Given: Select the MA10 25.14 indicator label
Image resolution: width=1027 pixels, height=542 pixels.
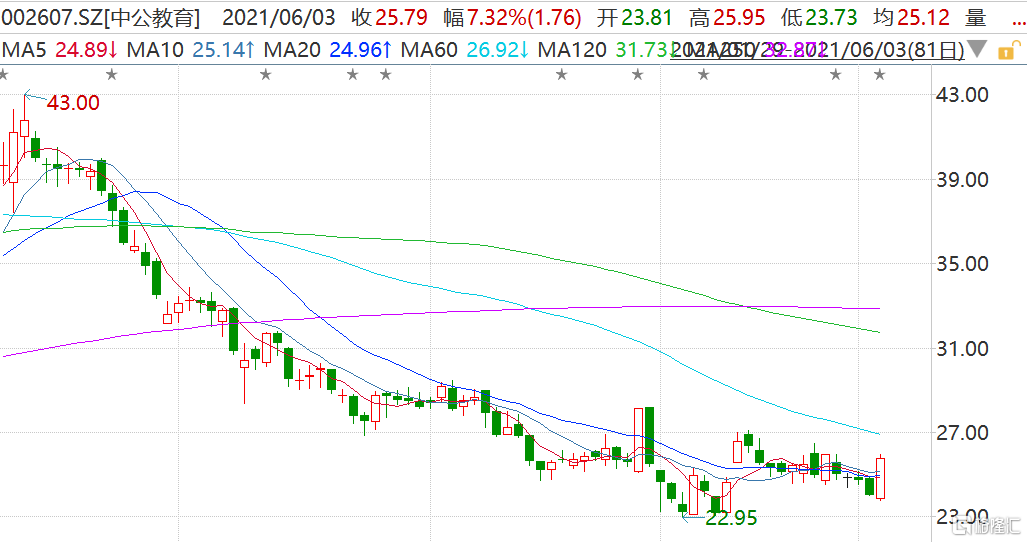Looking at the screenshot, I should (191, 50).
